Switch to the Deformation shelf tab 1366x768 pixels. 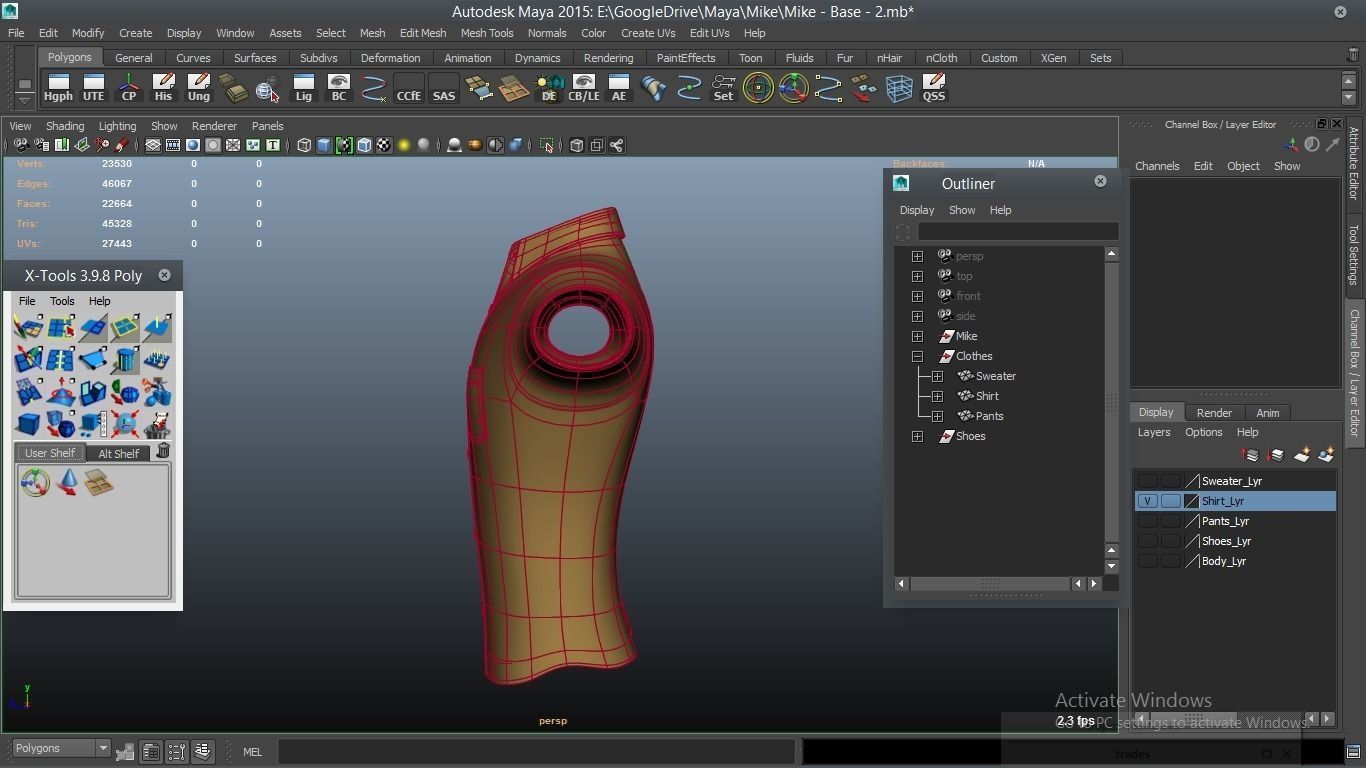click(390, 58)
